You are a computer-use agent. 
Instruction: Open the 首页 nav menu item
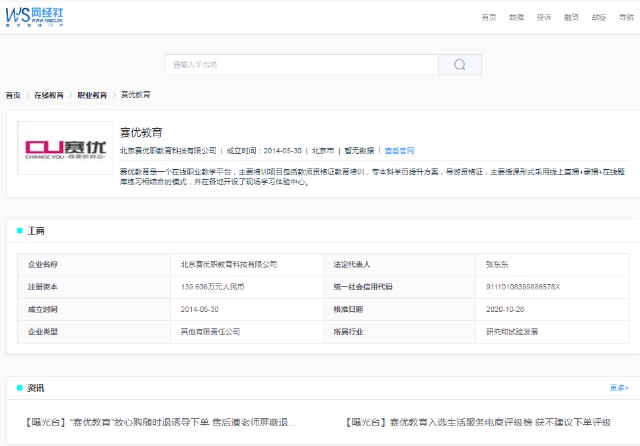pyautogui.click(x=489, y=17)
